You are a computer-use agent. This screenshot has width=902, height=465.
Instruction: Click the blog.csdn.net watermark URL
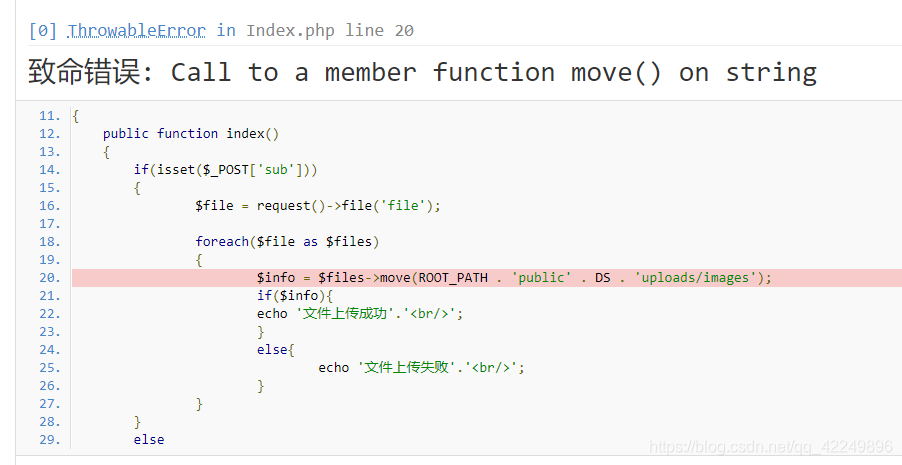[x=771, y=447]
